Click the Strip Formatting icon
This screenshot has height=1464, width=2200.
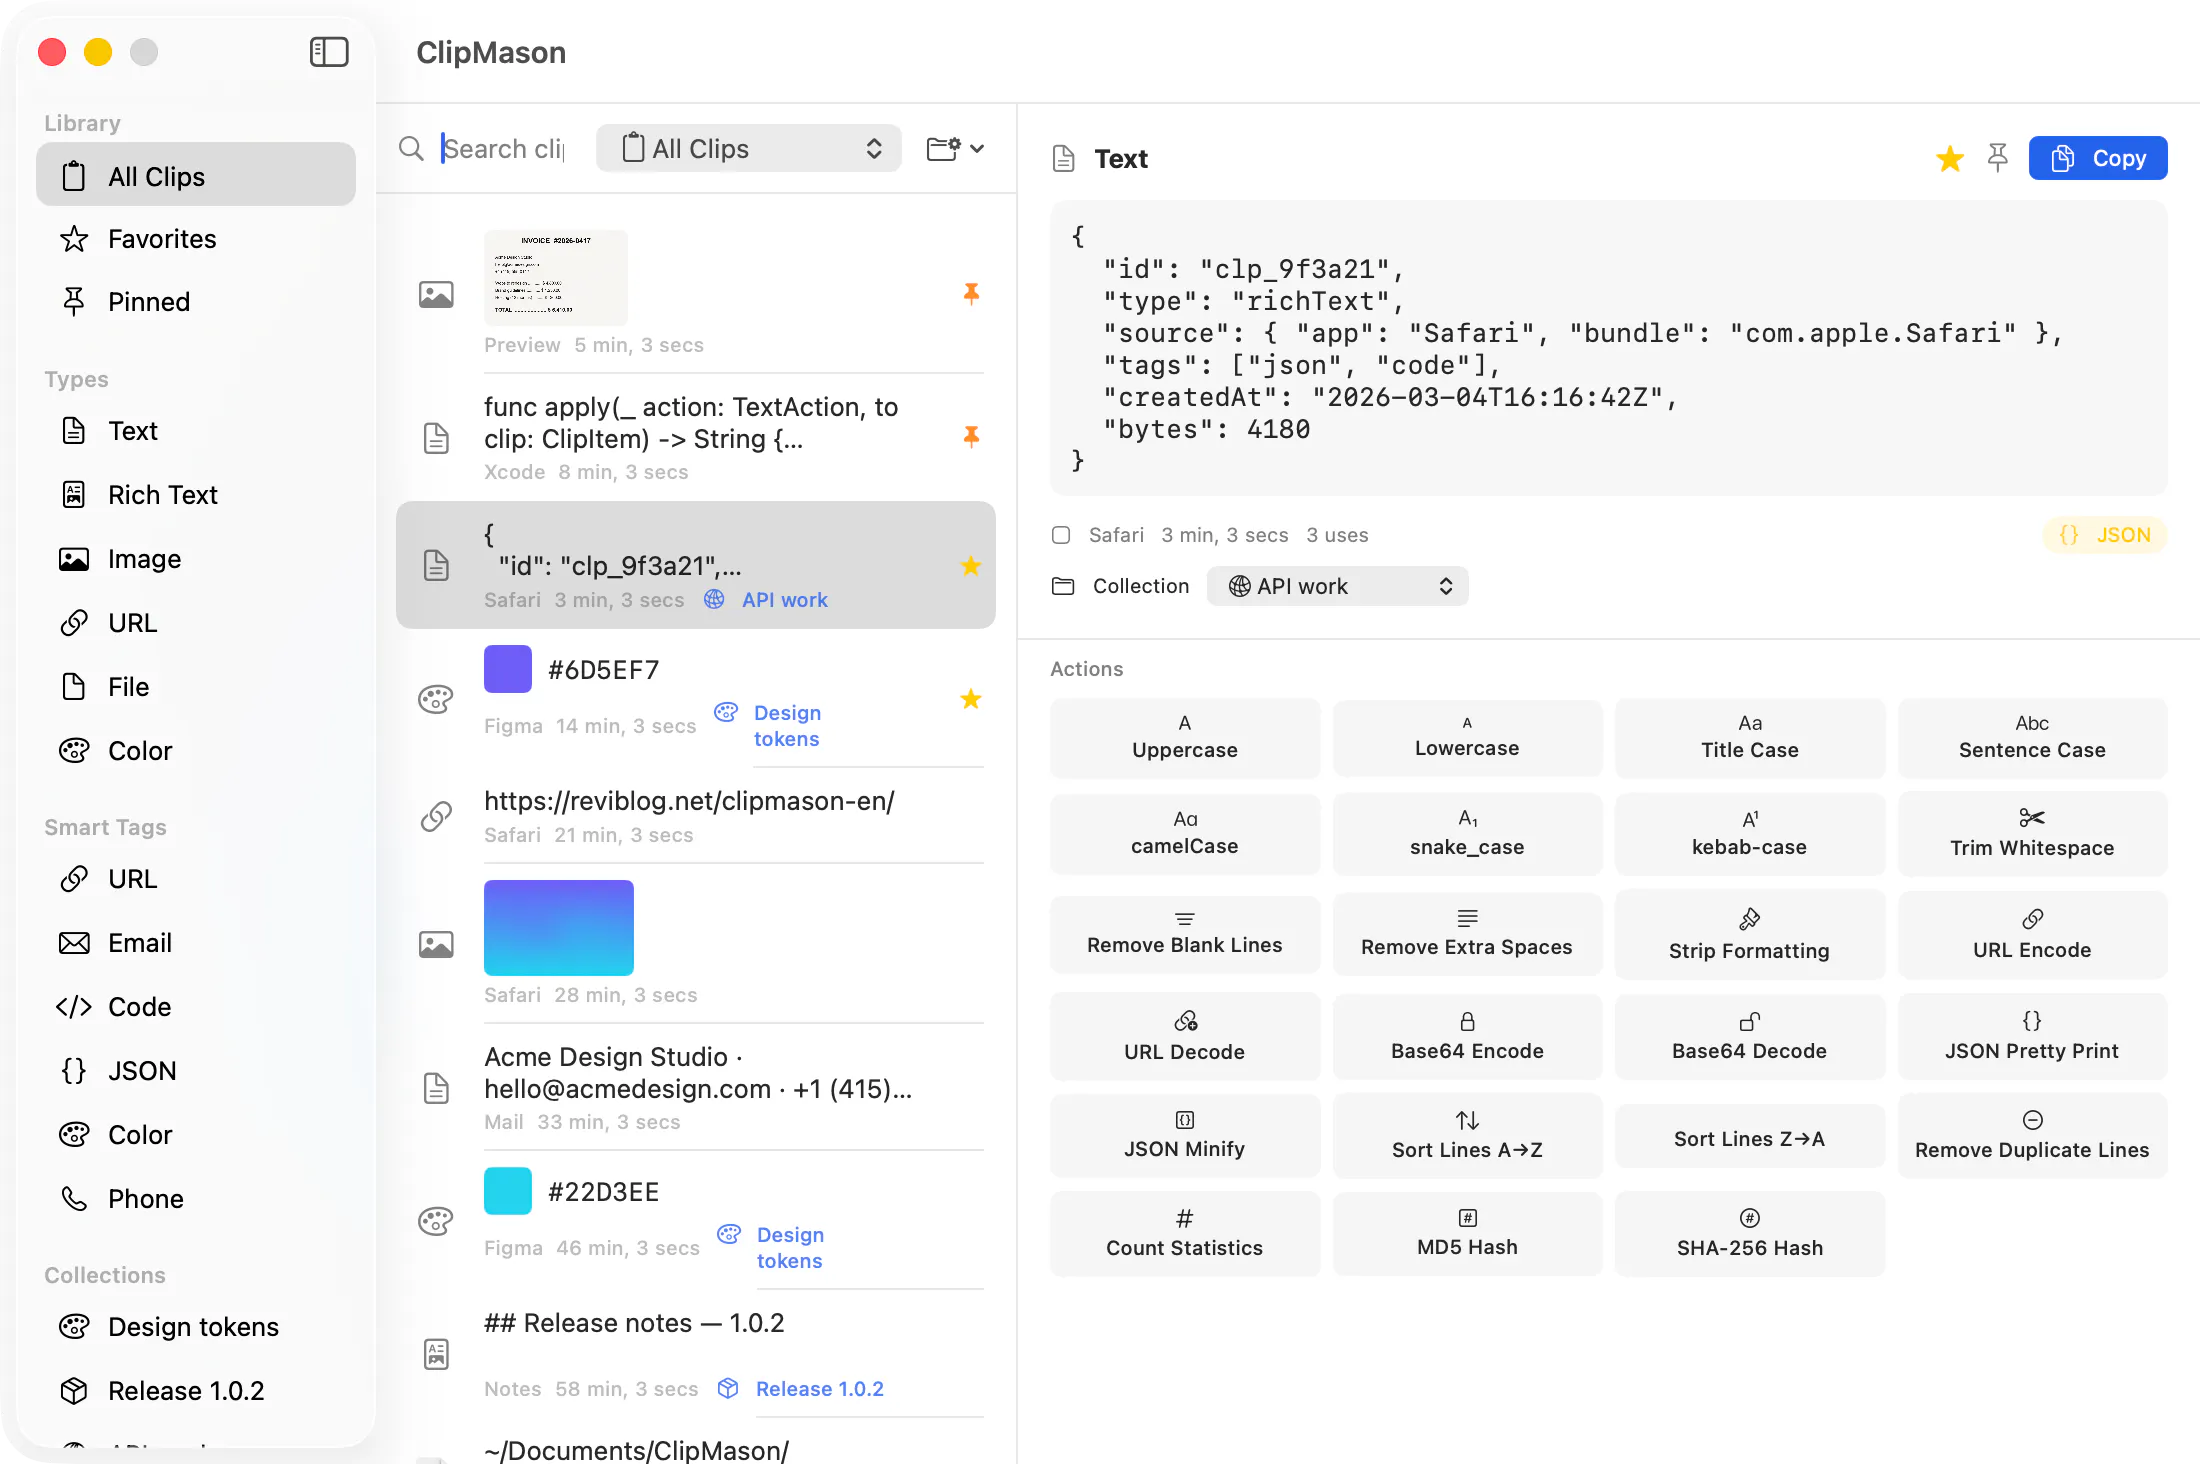(x=1750, y=919)
